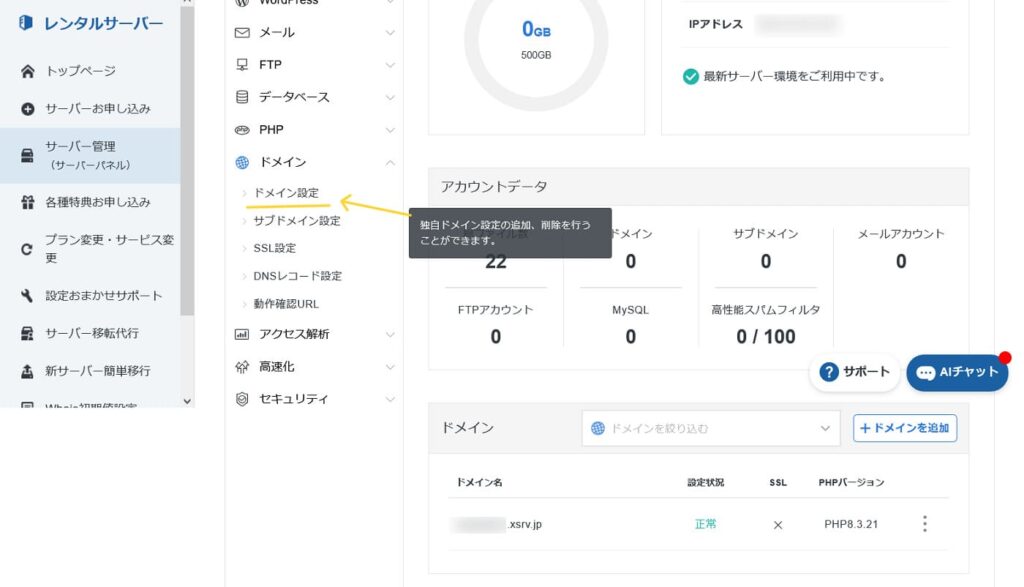Click the ドメイン名 column header
This screenshot has width=1024, height=587.
pos(479,483)
